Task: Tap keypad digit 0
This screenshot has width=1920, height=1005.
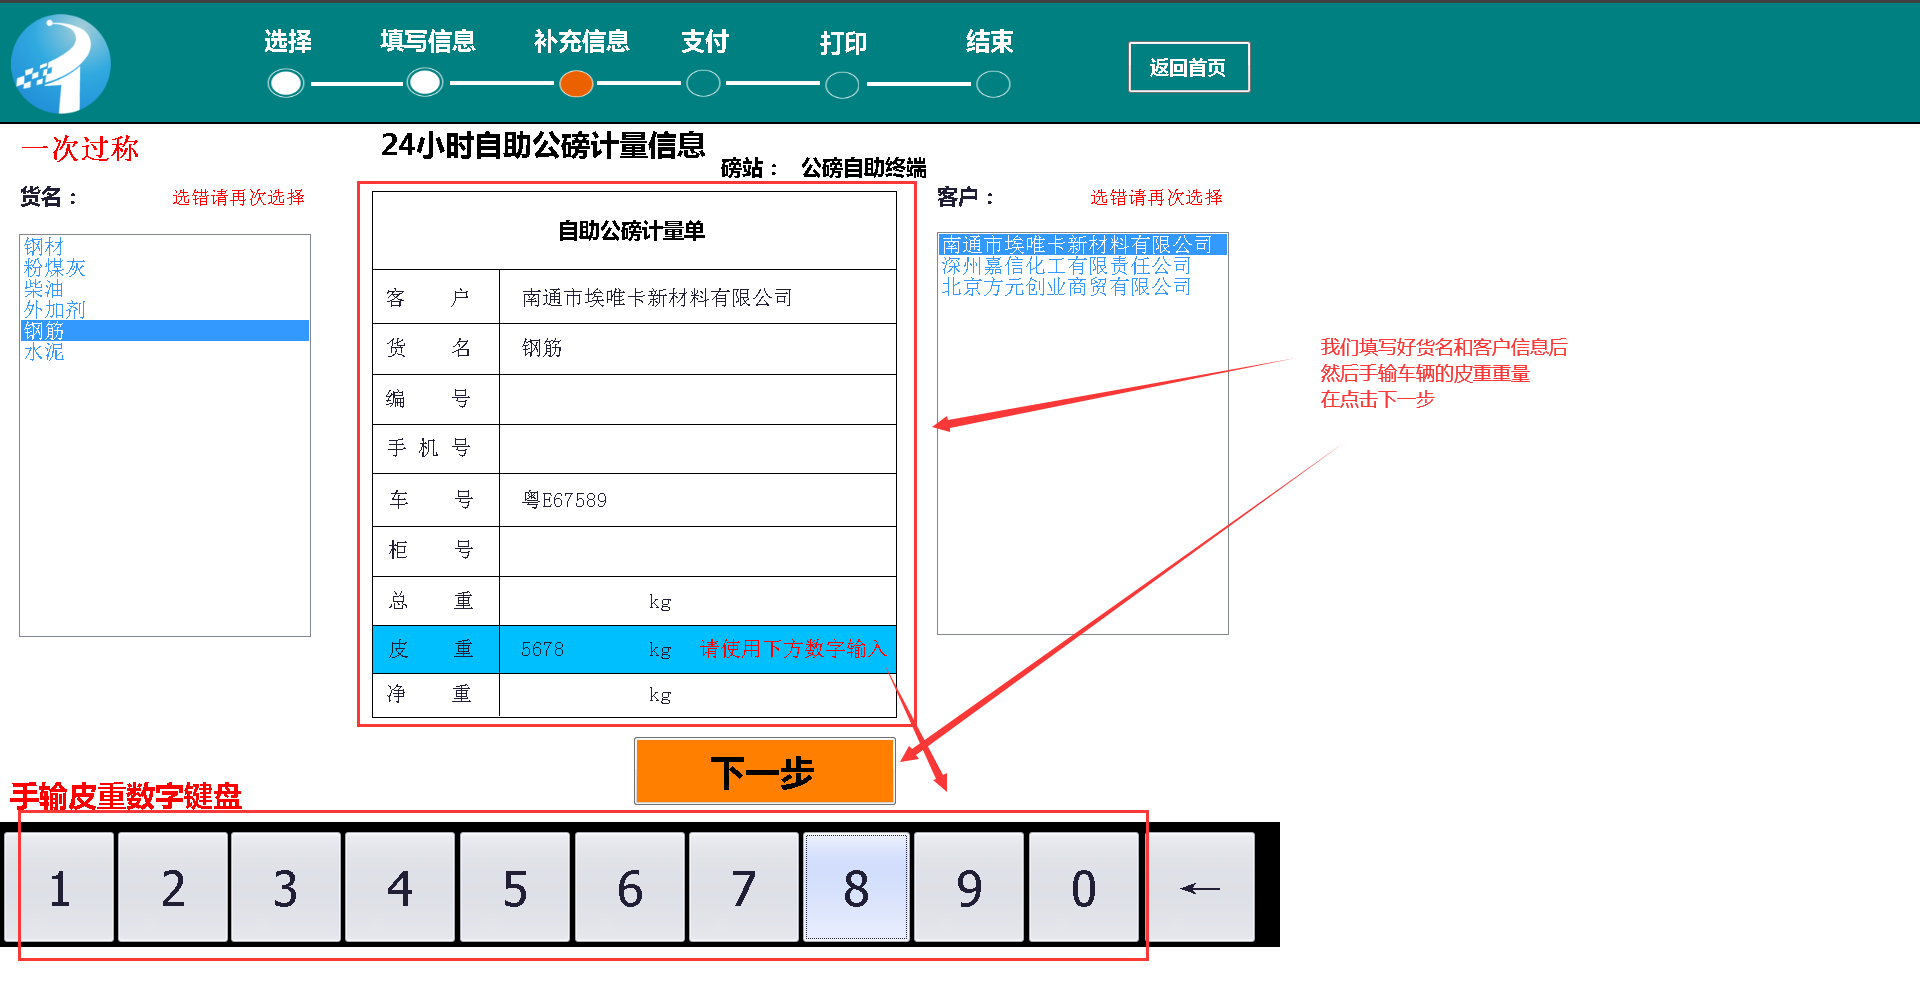Action: [1084, 888]
